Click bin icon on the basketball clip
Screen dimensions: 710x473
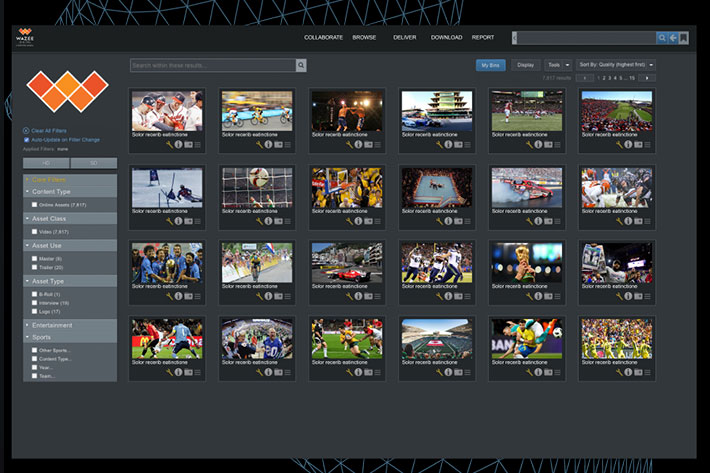click(x=369, y=221)
